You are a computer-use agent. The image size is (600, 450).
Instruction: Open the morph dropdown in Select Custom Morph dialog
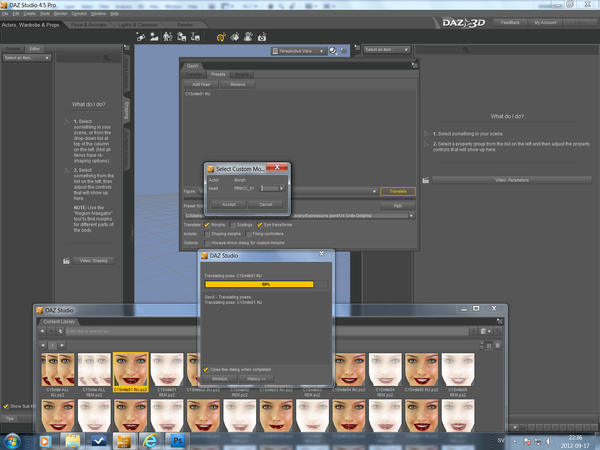pyautogui.click(x=272, y=188)
